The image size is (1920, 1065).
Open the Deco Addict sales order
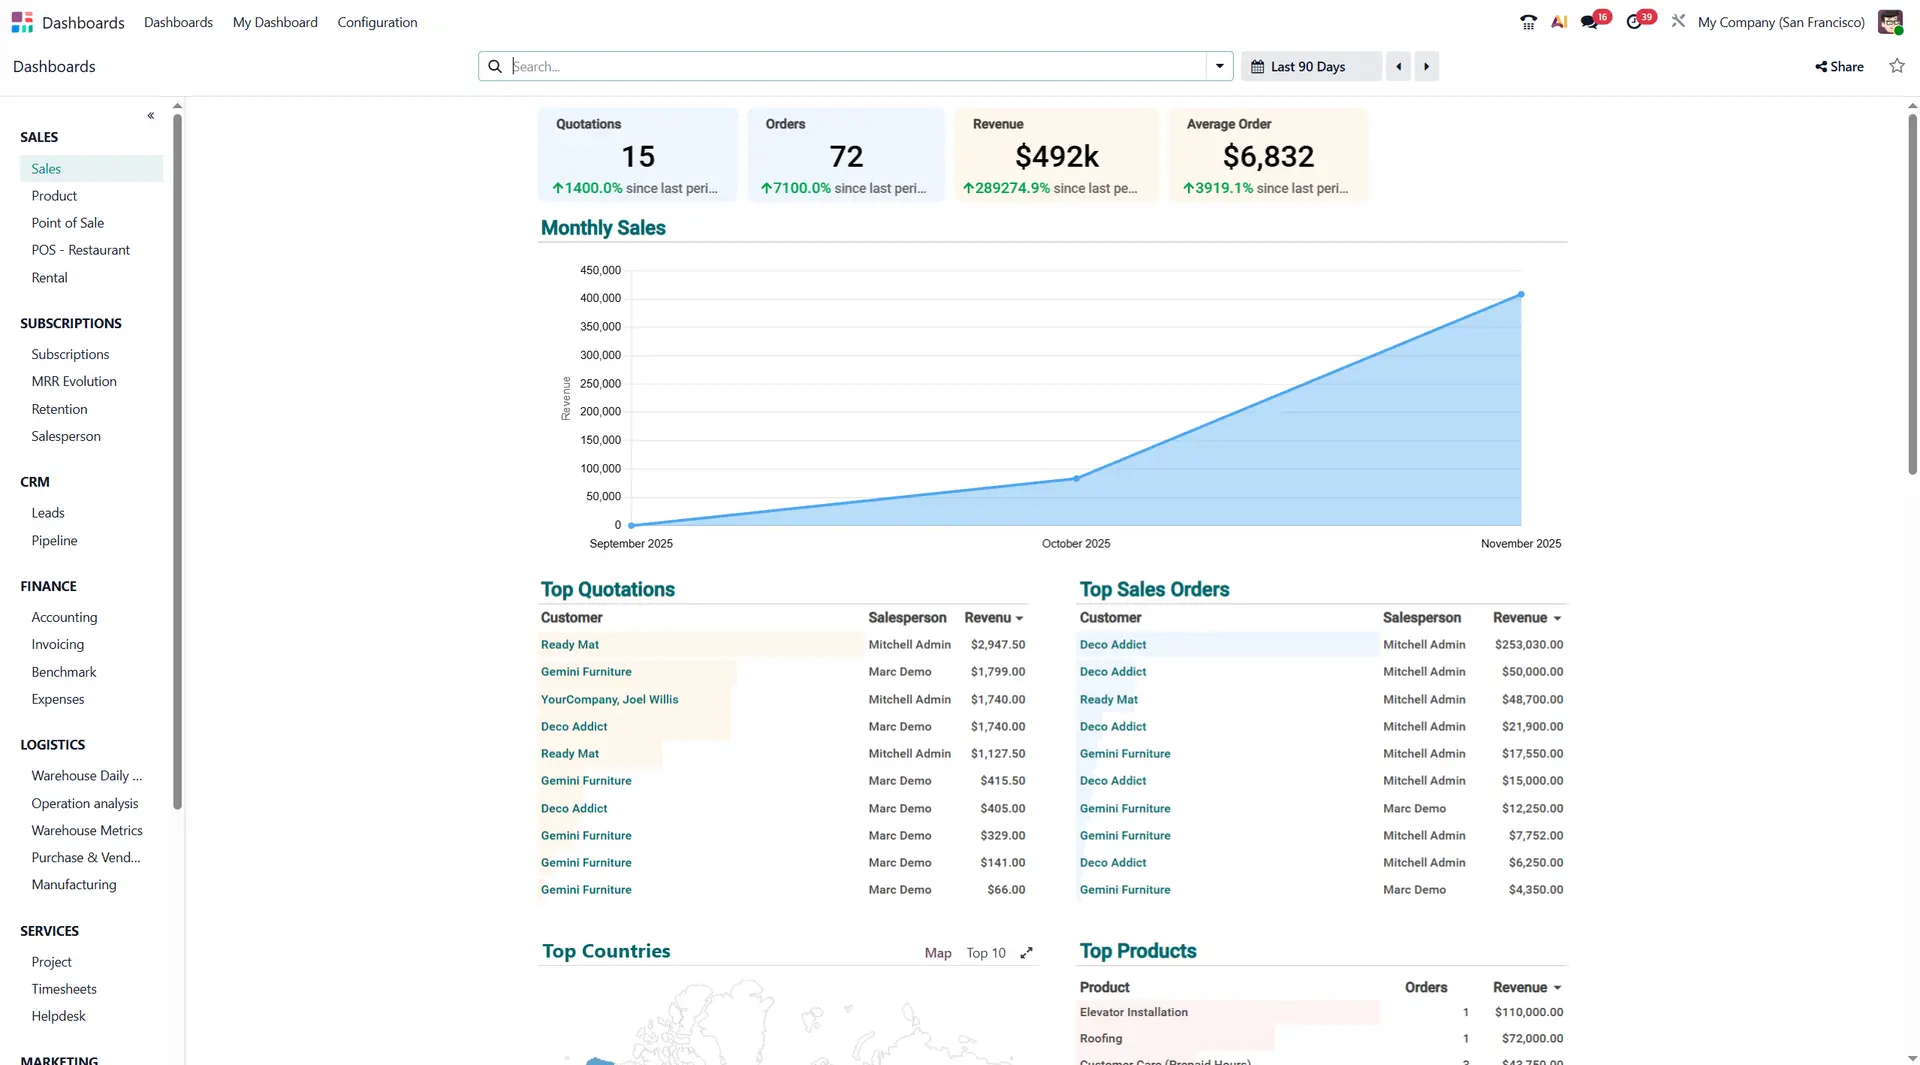click(x=1112, y=644)
